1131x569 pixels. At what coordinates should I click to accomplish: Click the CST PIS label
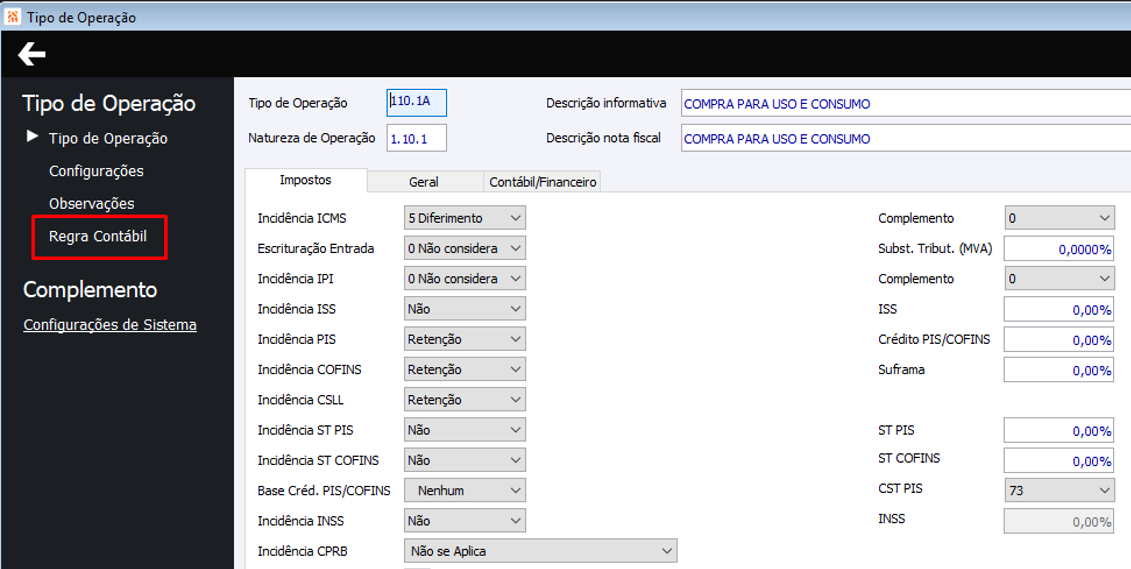[x=900, y=488]
